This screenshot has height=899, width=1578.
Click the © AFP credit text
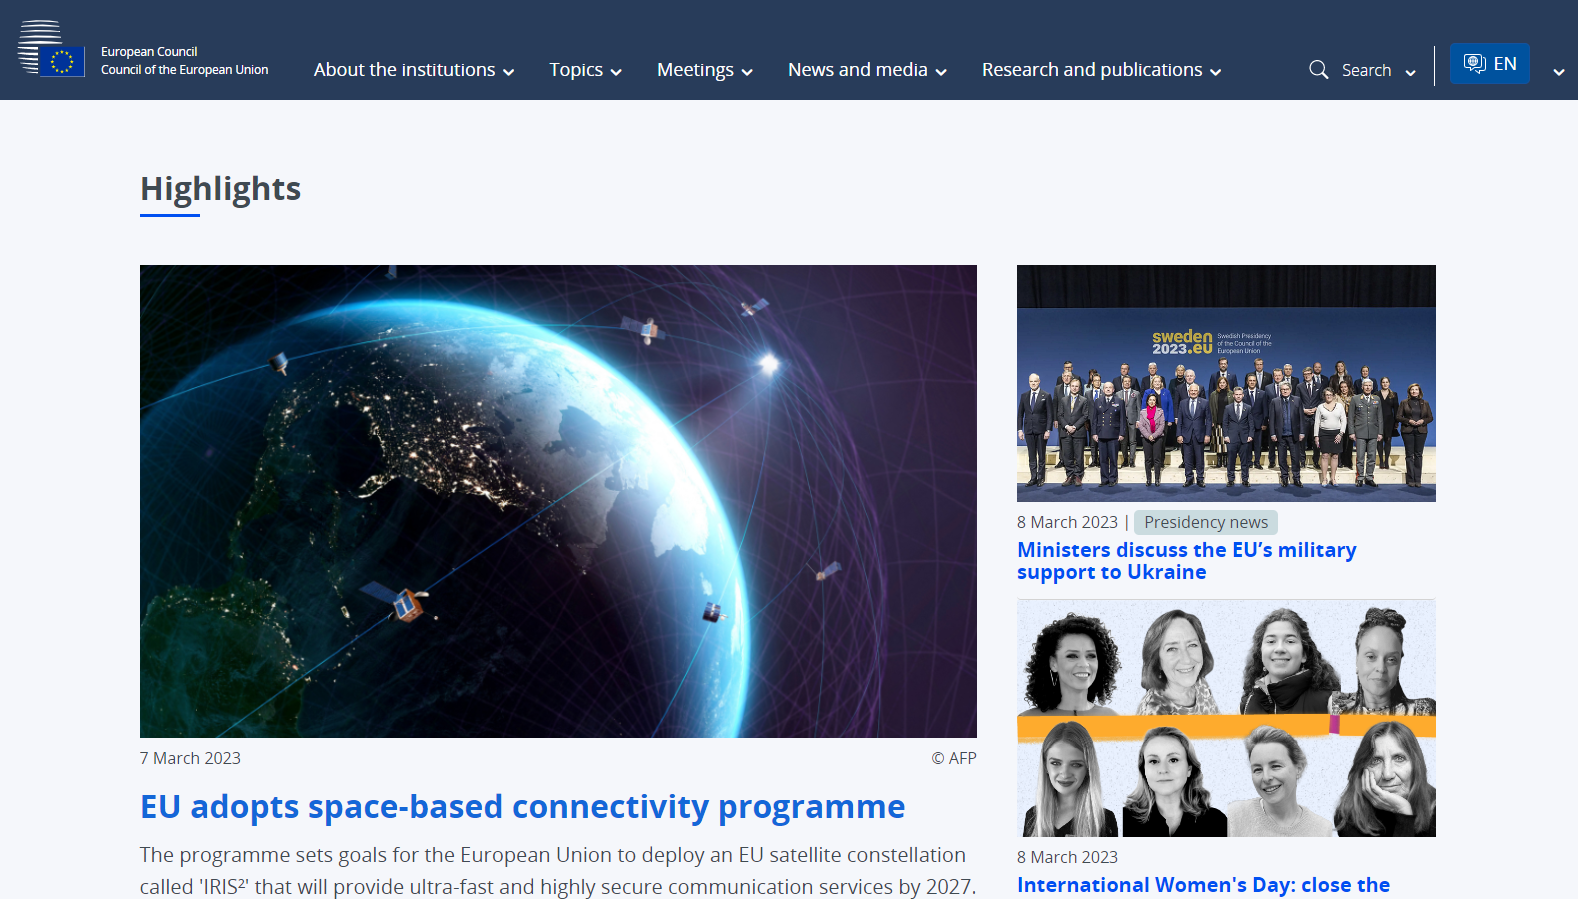[x=954, y=758]
